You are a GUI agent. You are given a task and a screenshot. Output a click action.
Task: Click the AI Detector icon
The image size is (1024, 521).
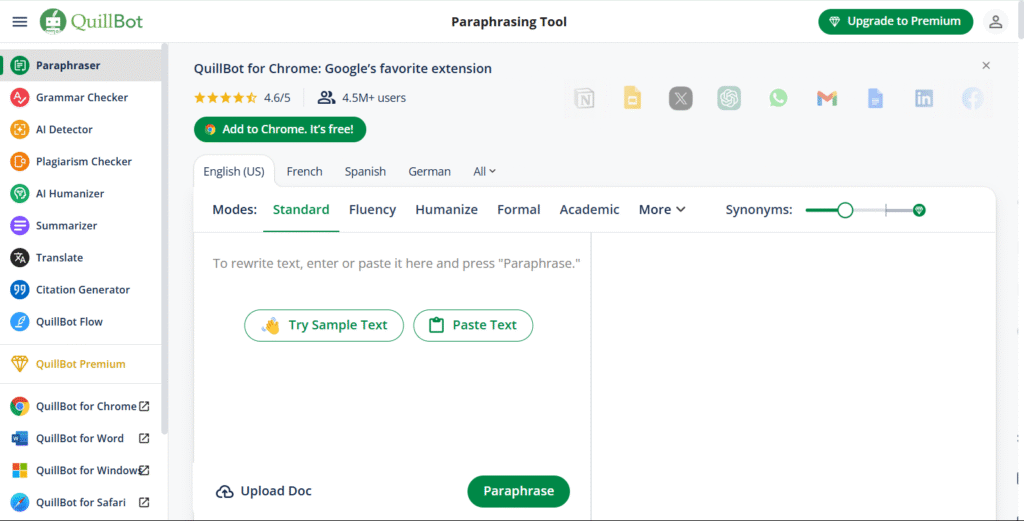(x=20, y=129)
